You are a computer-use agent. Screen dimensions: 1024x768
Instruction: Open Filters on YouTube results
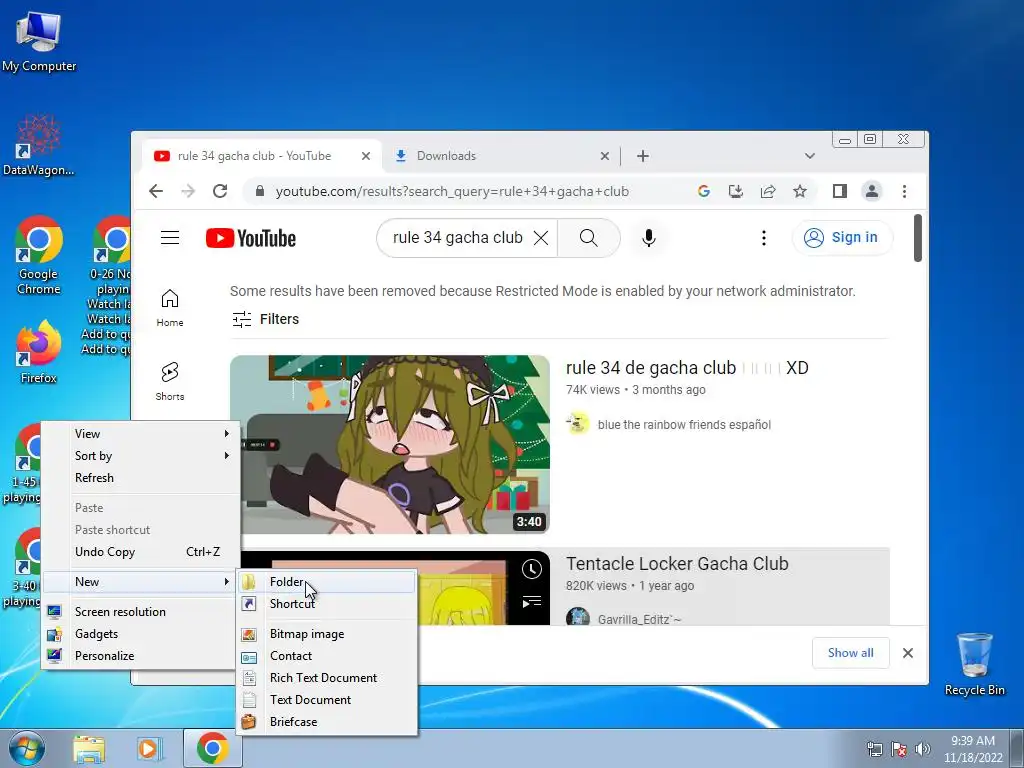(x=266, y=319)
